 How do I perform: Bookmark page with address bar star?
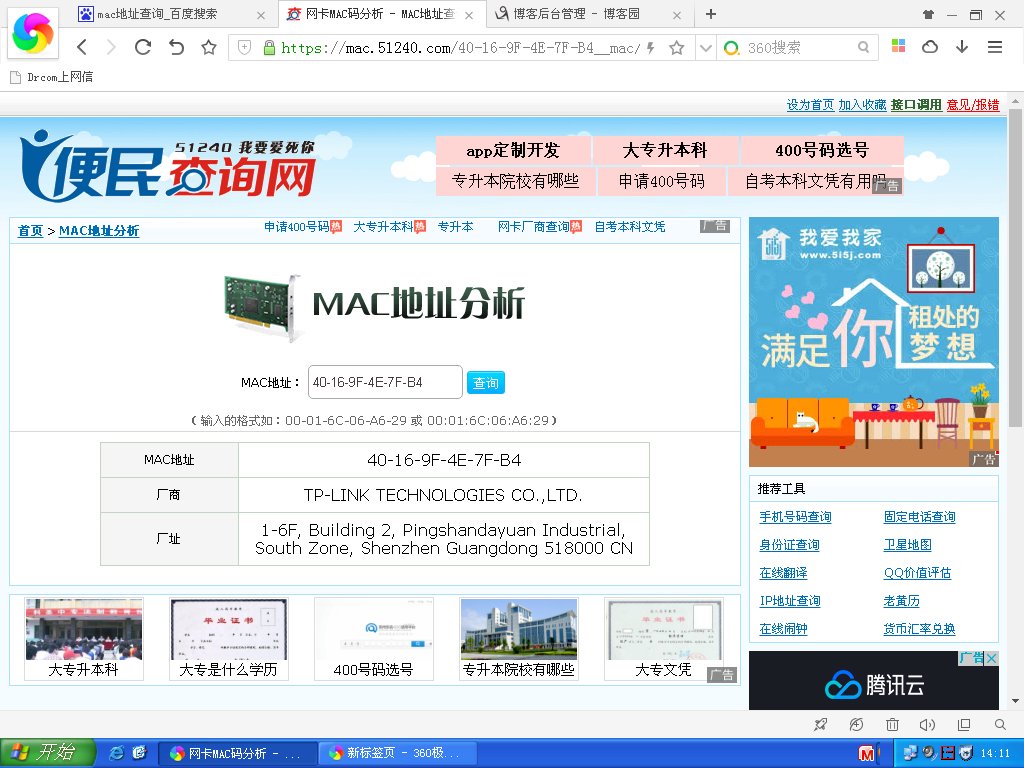tap(677, 48)
